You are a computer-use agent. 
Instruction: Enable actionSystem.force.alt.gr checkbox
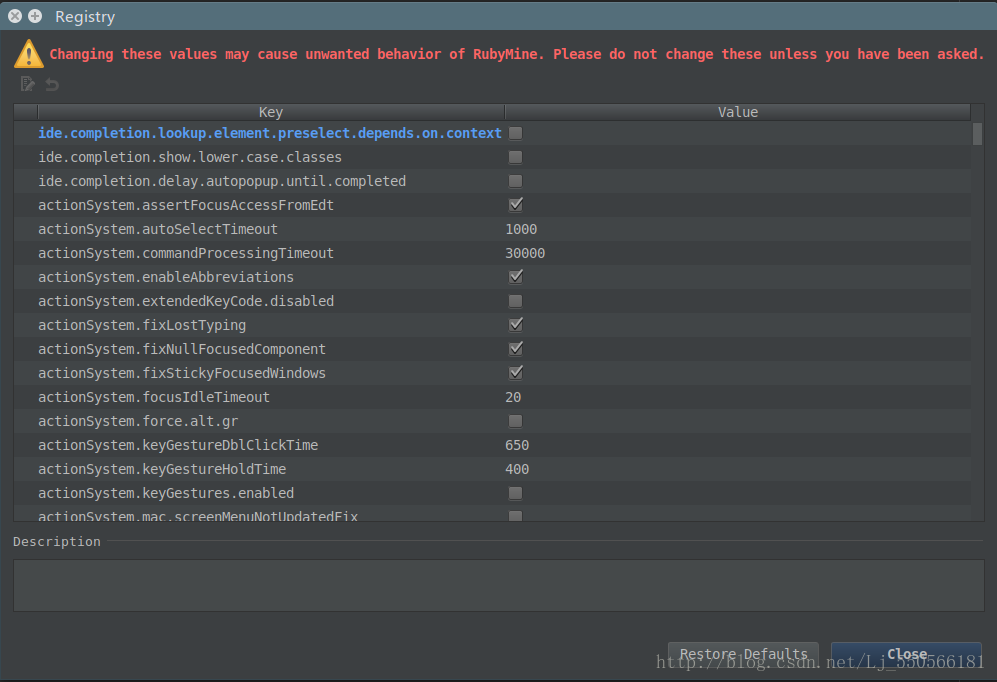(x=516, y=421)
